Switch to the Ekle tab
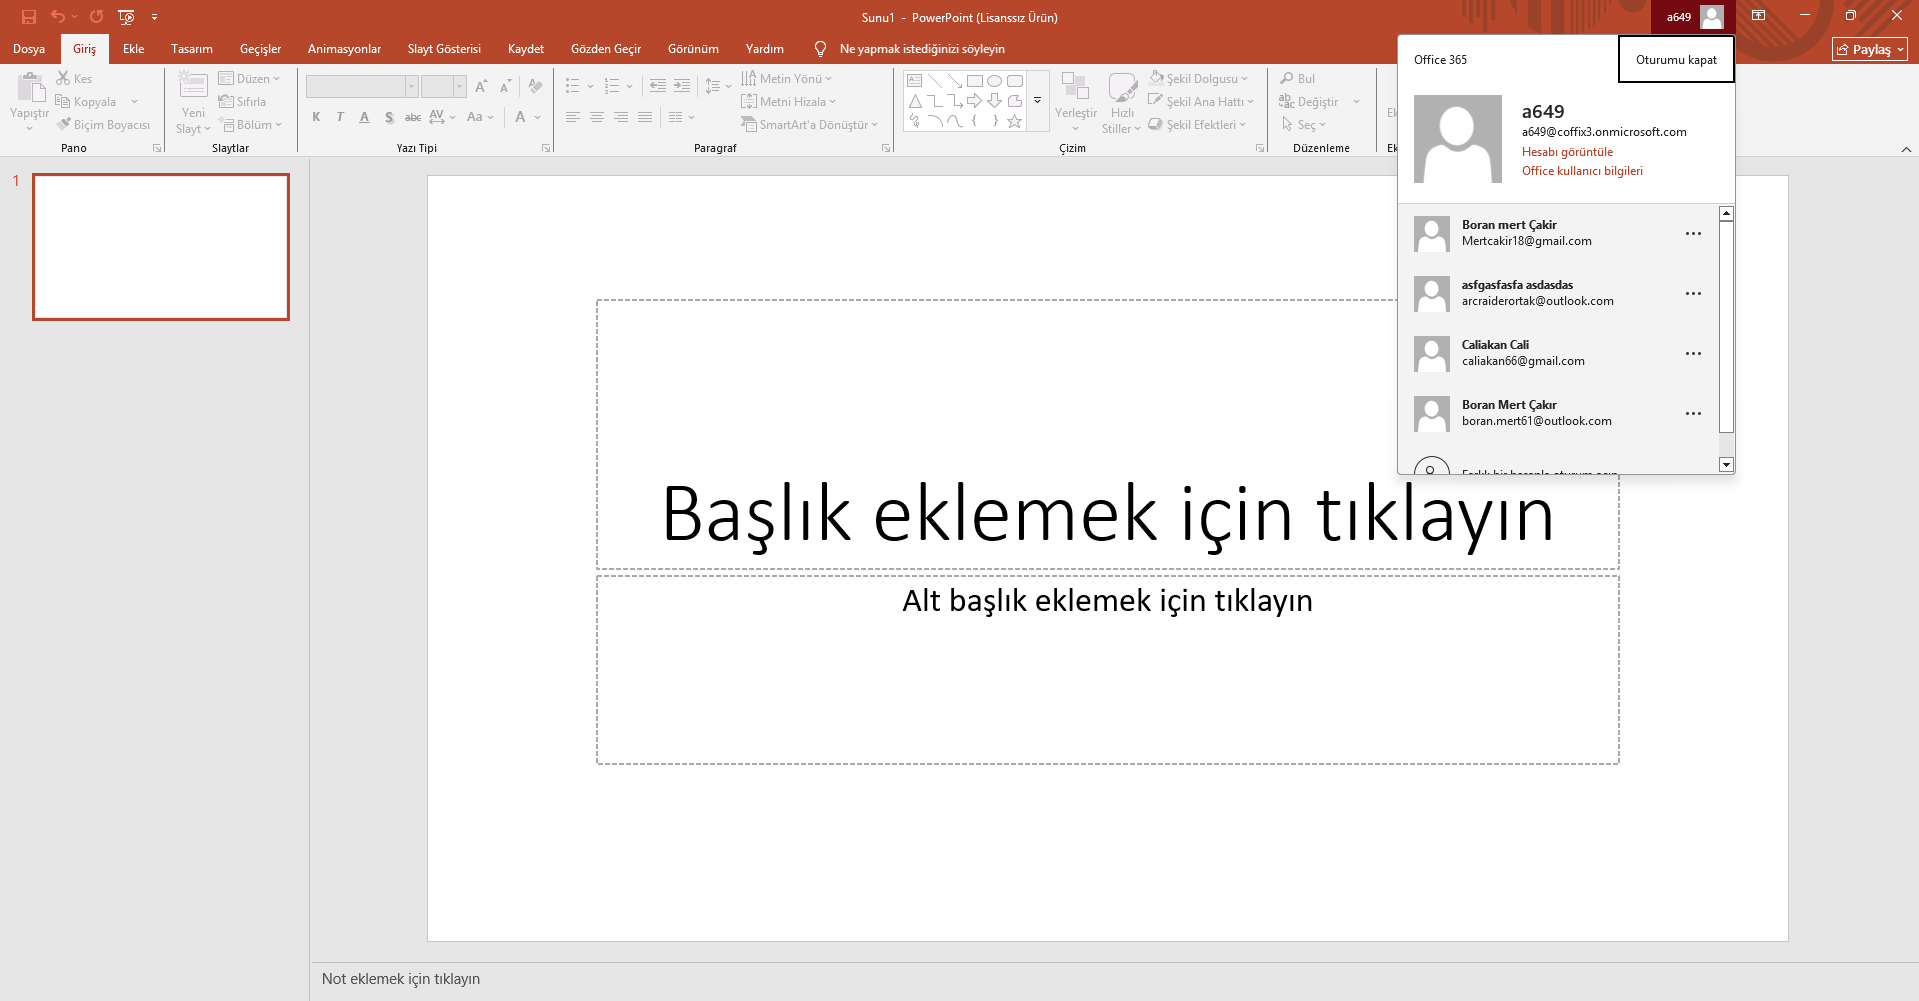The image size is (1919, 1001). (x=134, y=49)
